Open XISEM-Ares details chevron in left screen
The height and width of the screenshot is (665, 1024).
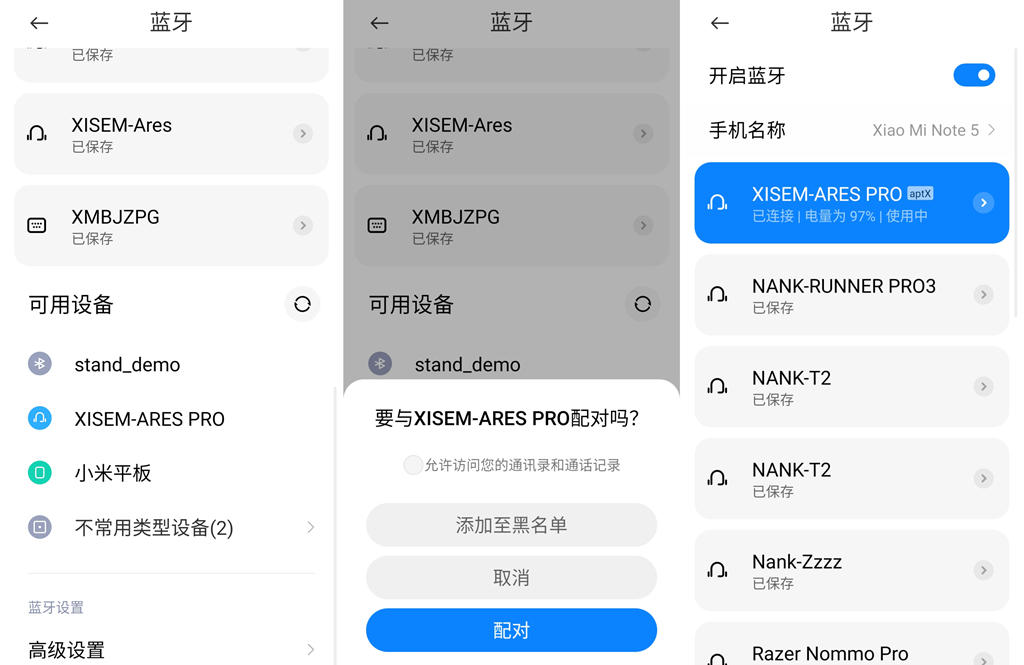(x=302, y=133)
